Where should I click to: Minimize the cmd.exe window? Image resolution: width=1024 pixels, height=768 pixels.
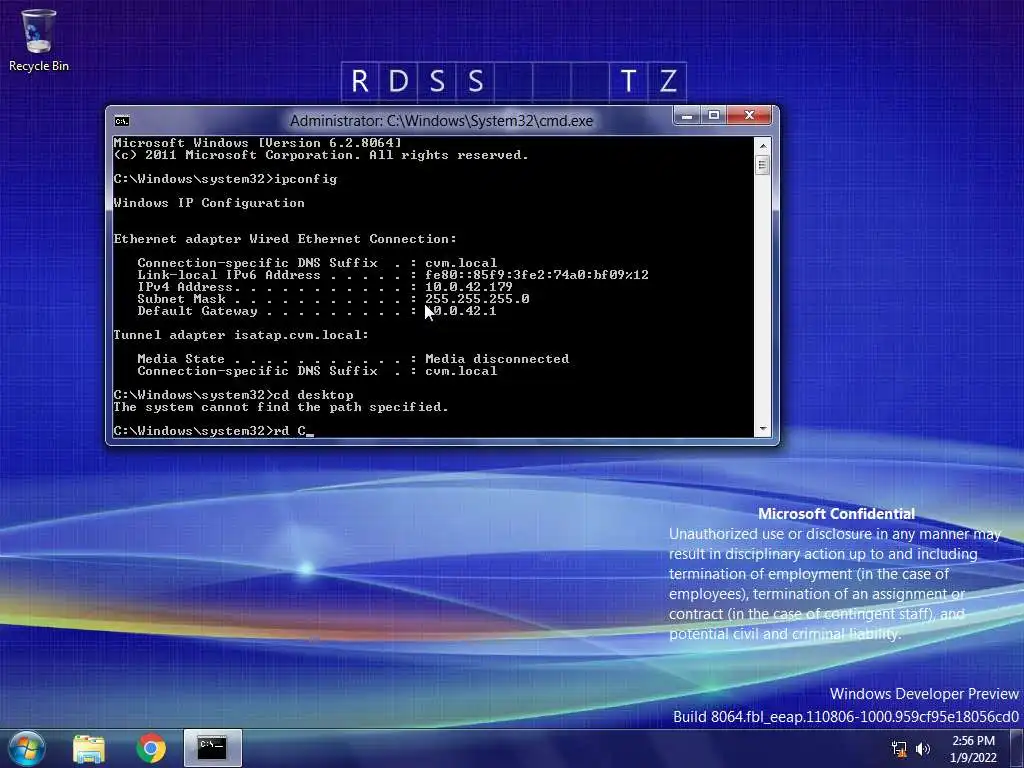click(687, 116)
